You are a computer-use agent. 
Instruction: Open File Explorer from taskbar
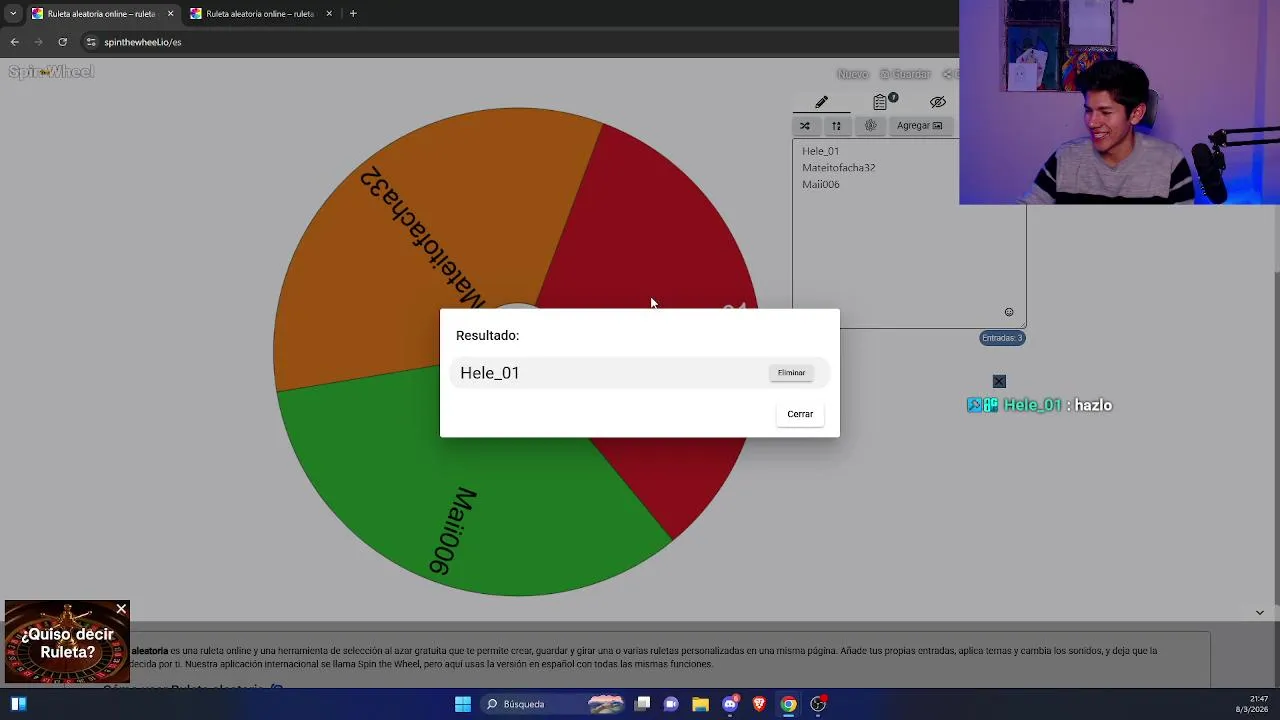[x=700, y=704]
